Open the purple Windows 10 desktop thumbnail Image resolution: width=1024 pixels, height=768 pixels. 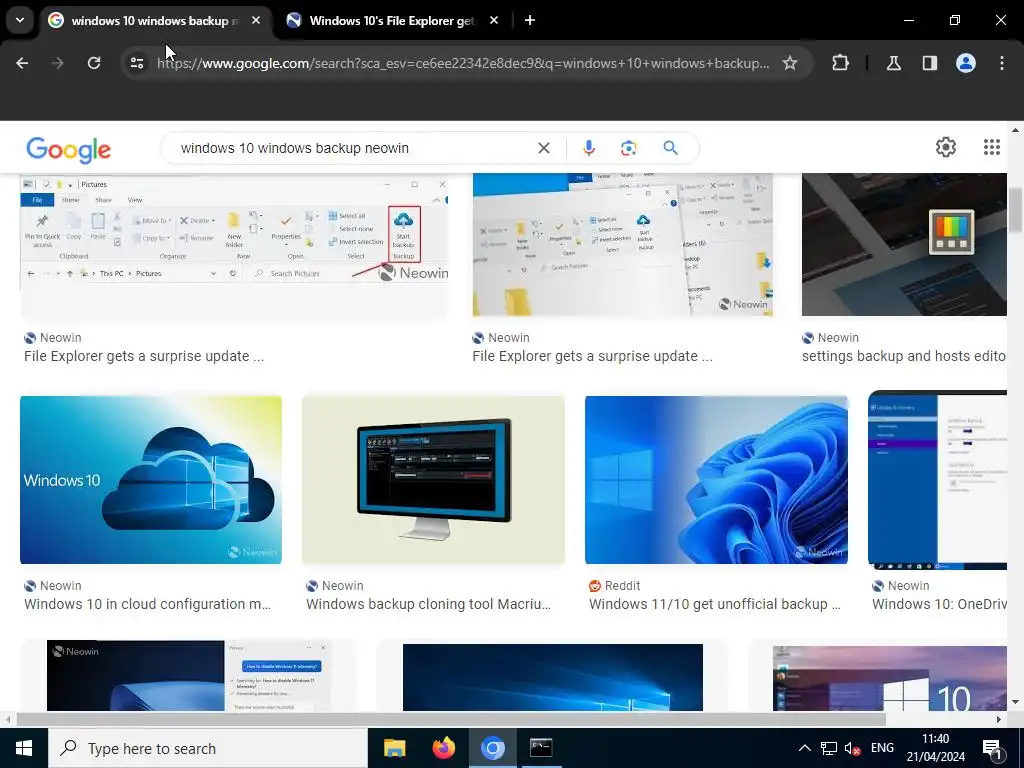(x=889, y=678)
